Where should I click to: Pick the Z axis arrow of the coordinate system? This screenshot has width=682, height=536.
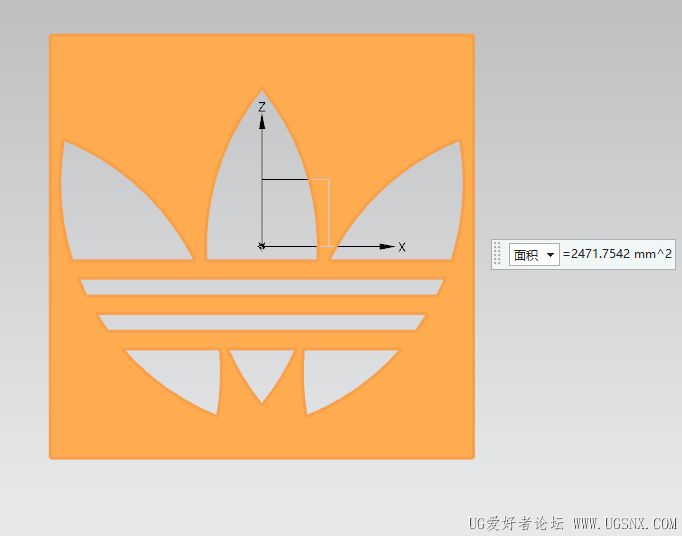tap(262, 122)
